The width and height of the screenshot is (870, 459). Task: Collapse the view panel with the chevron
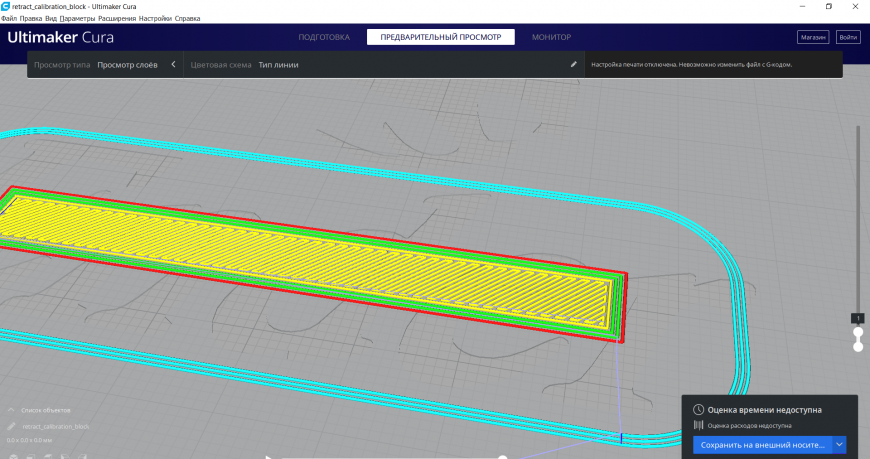click(x=173, y=64)
